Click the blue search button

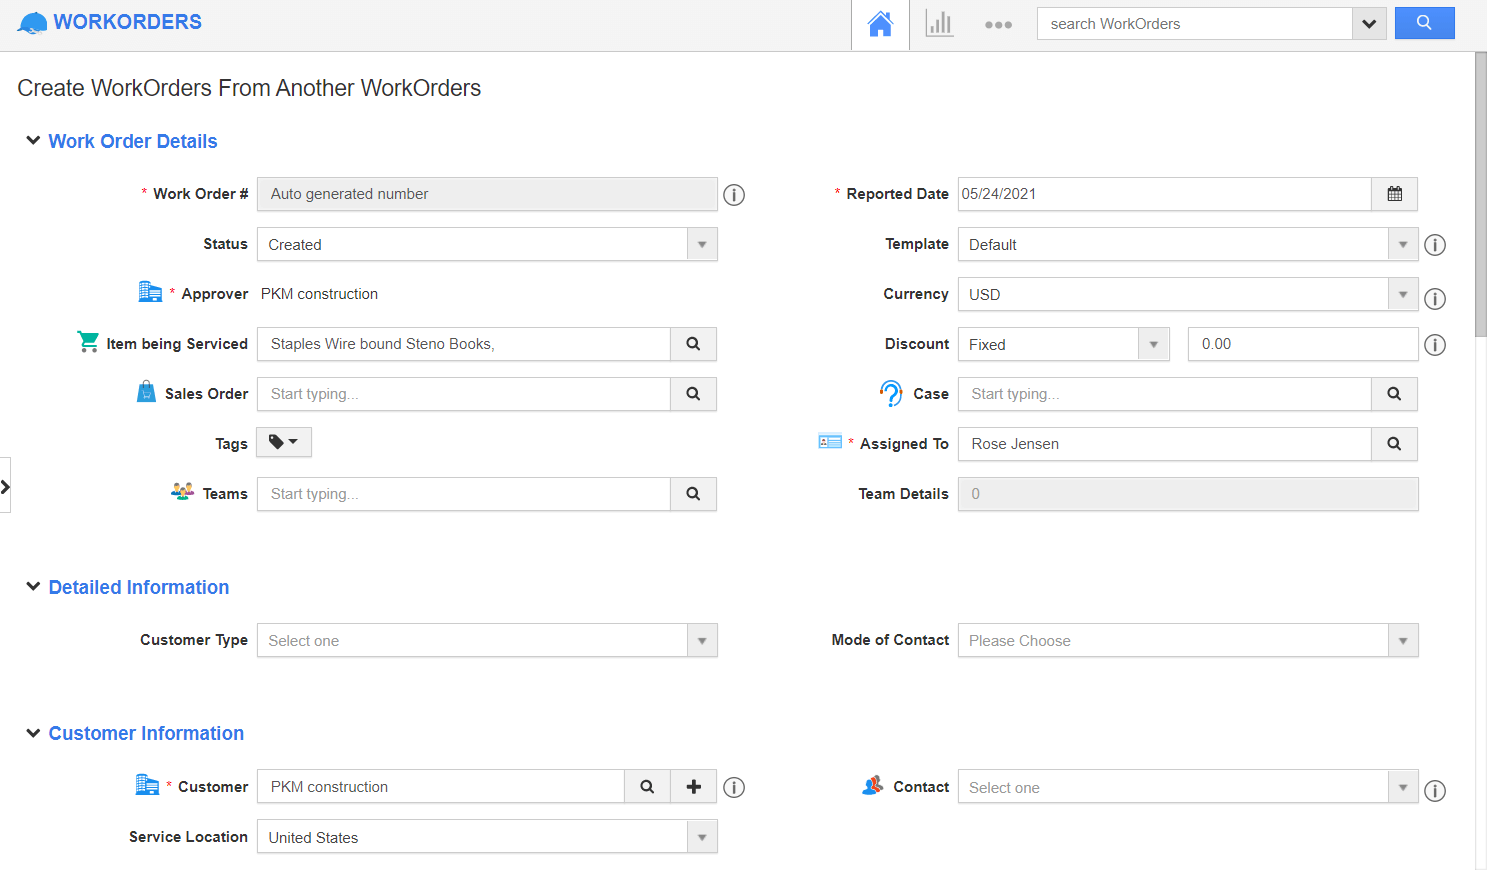point(1424,23)
